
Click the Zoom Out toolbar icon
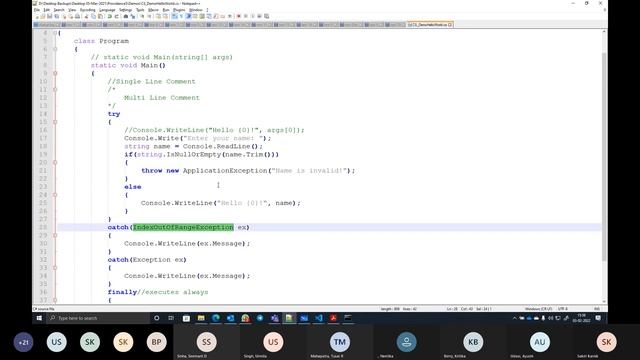(x=150, y=16)
